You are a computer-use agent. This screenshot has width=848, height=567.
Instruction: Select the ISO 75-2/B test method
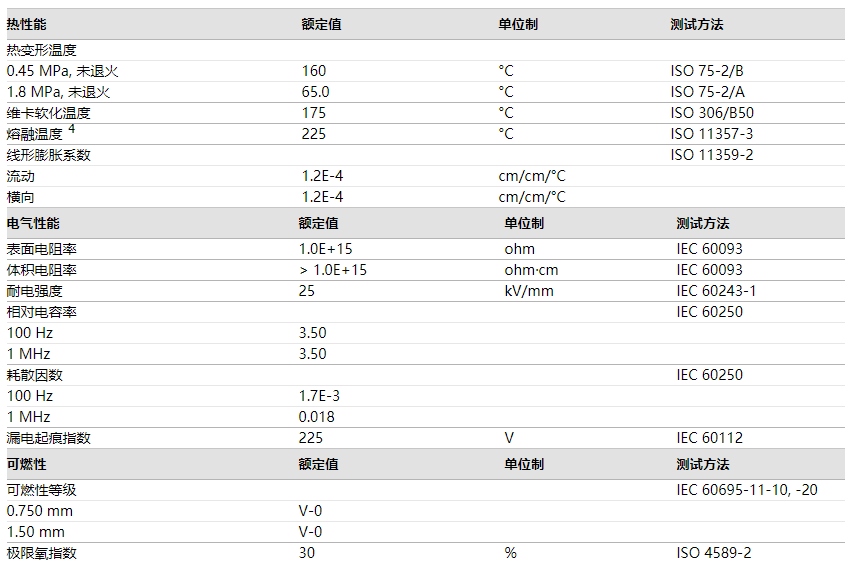click(x=707, y=71)
